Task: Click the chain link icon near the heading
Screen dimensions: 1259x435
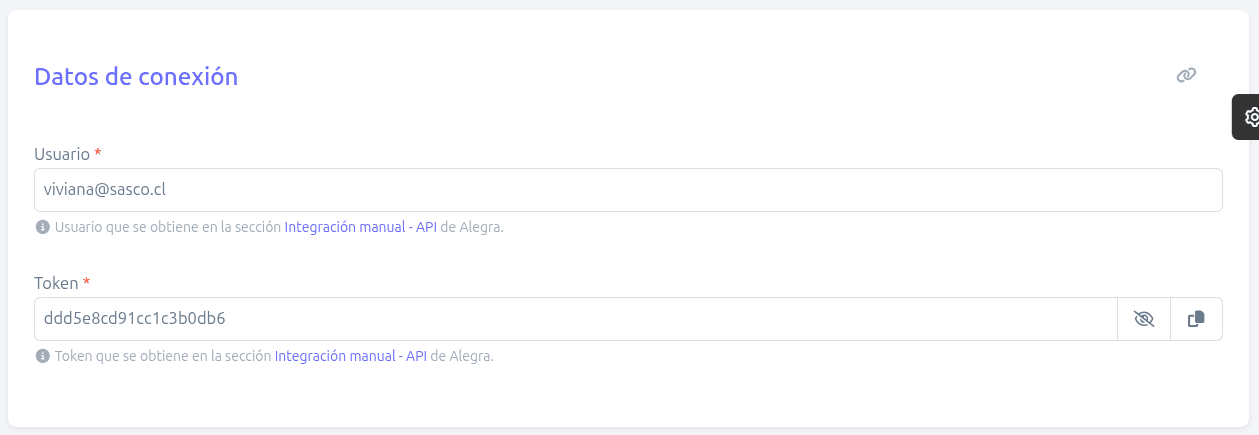Action: click(x=1186, y=75)
